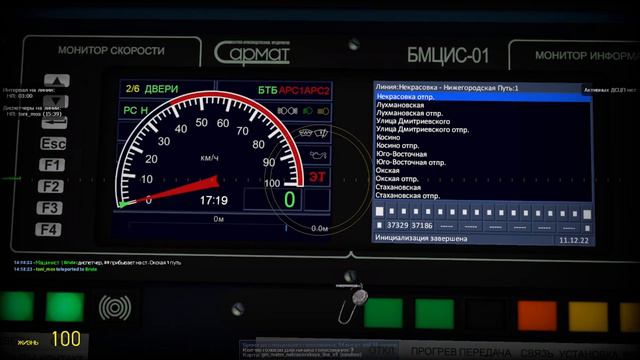Click the line header Некрасовка - Нижегородская

coord(447,87)
